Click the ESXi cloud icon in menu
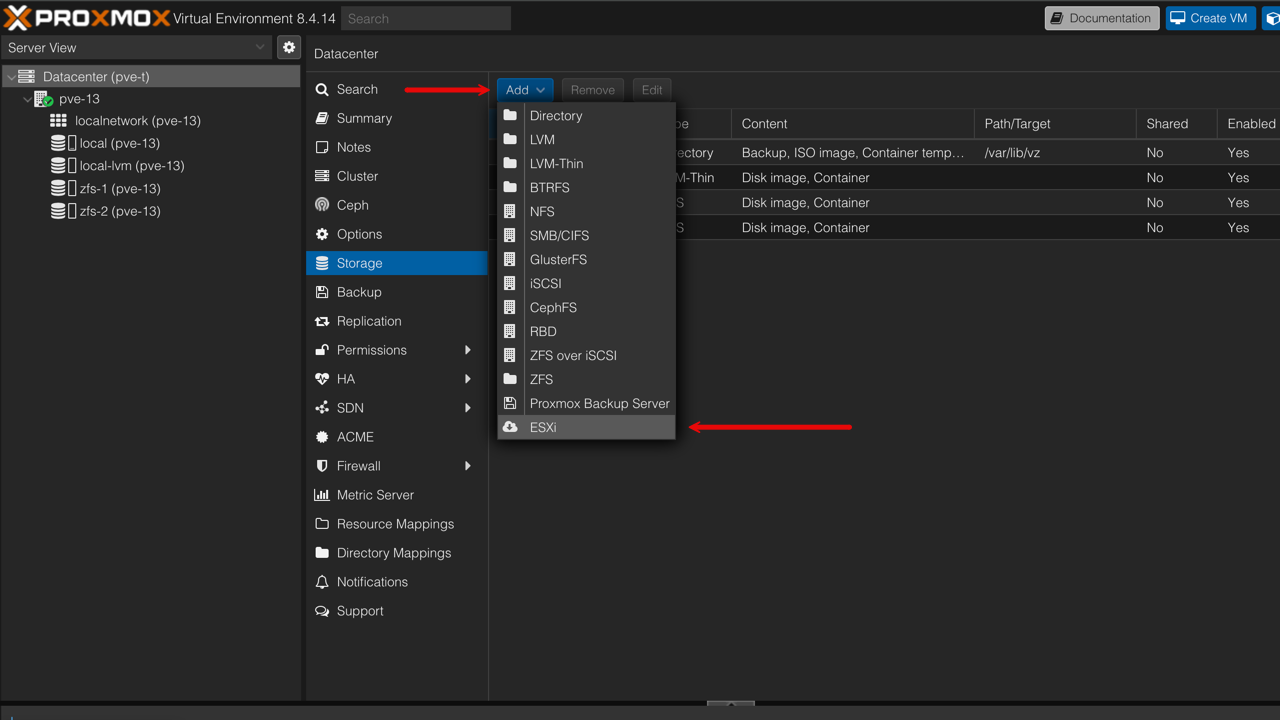Image resolution: width=1280 pixels, height=720 pixels. 510,427
